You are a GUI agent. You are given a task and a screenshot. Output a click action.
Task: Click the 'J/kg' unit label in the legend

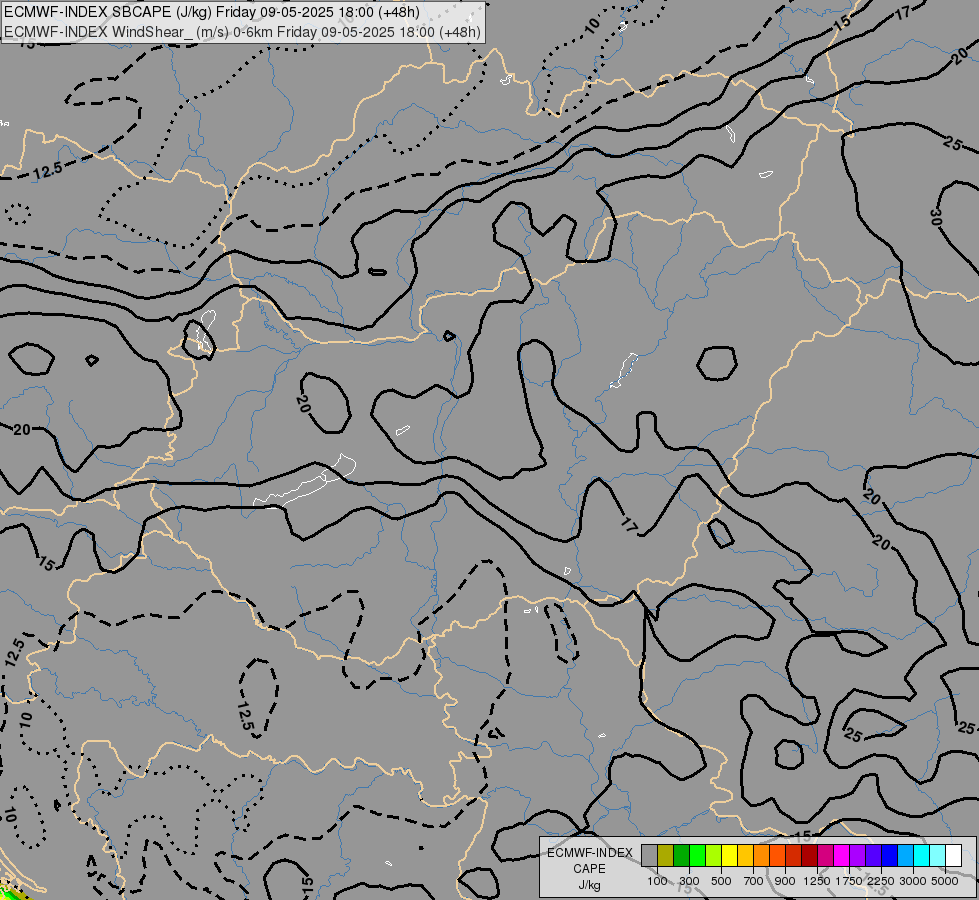click(x=589, y=885)
